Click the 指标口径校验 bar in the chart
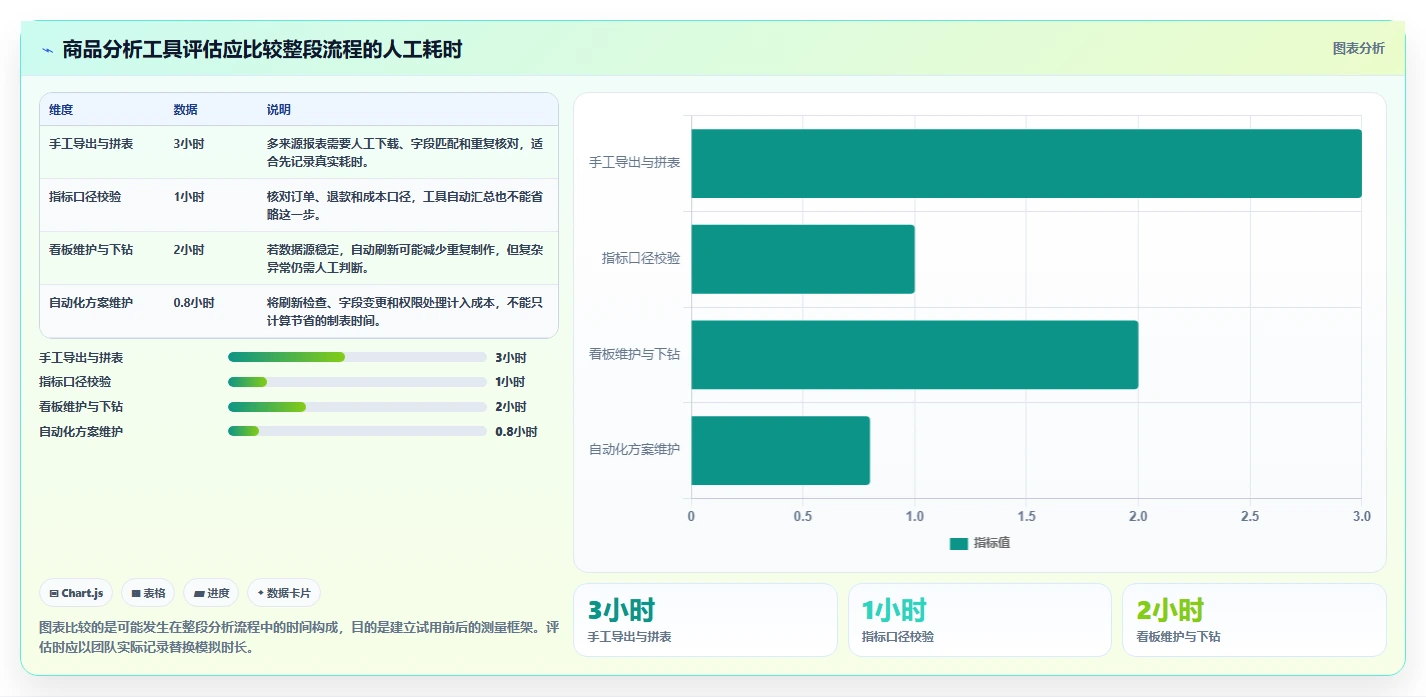This screenshot has height=697, width=1426. pyautogui.click(x=803, y=259)
